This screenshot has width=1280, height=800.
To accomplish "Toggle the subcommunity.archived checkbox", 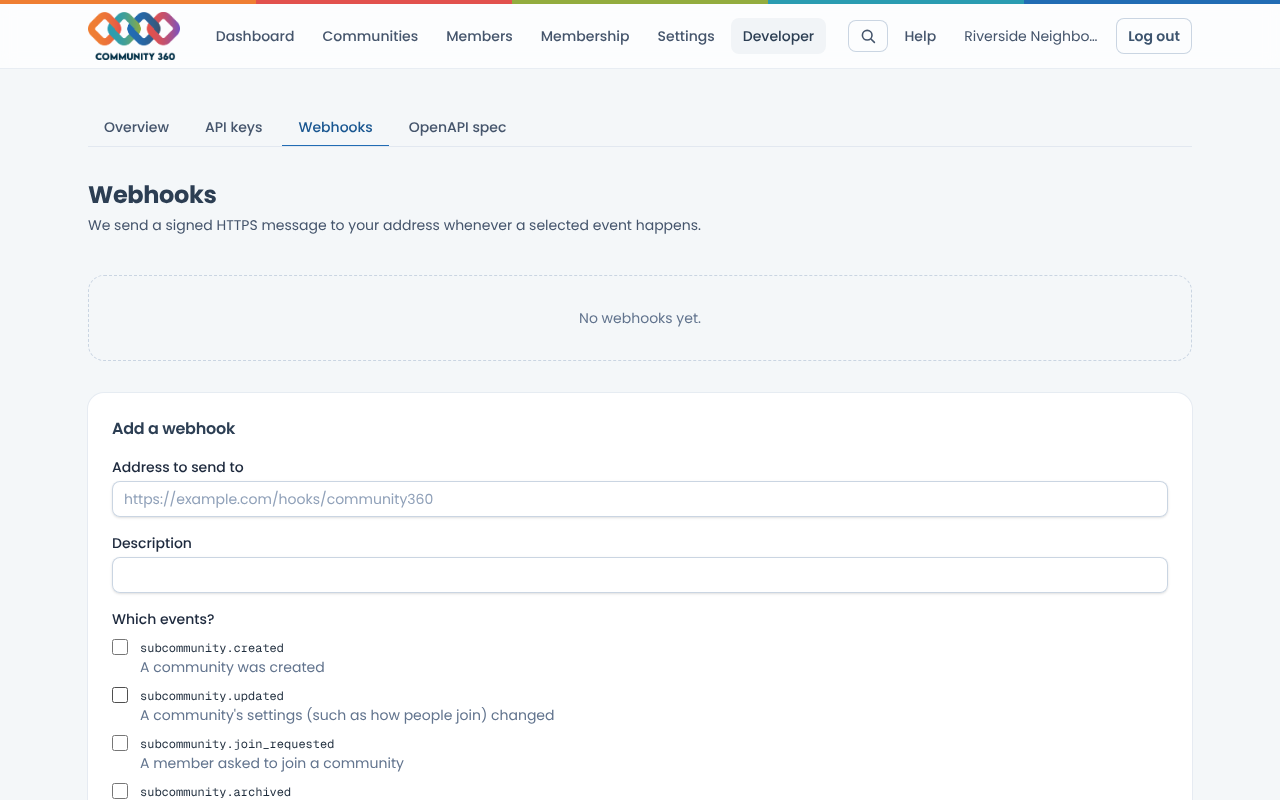I will [120, 791].
